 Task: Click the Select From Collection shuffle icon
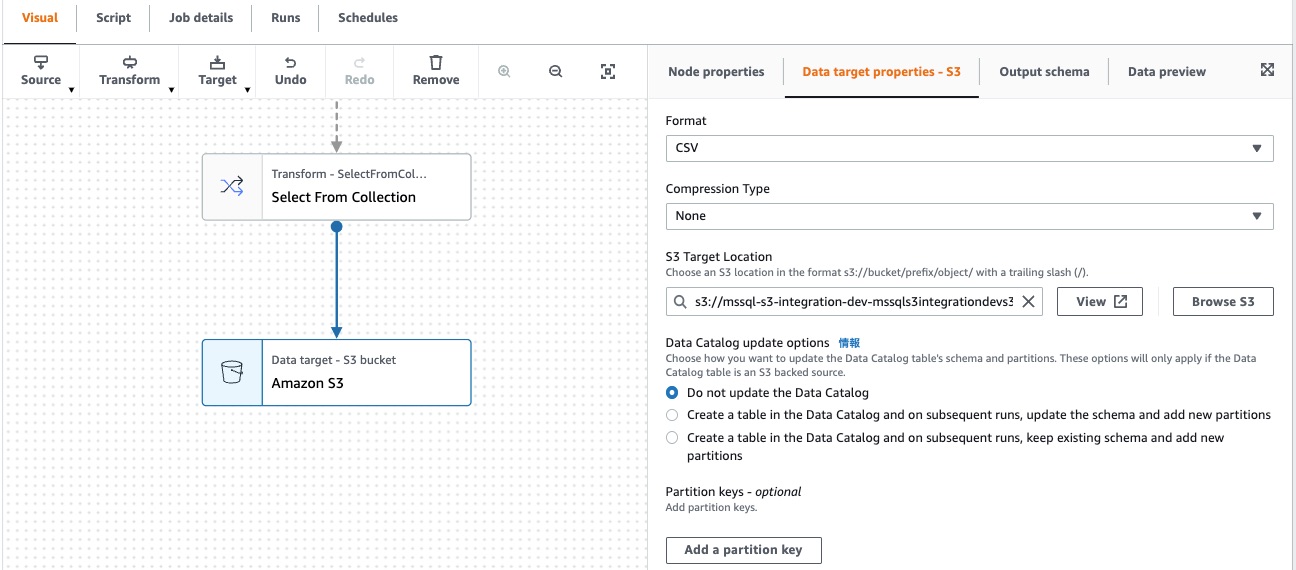[x=232, y=186]
